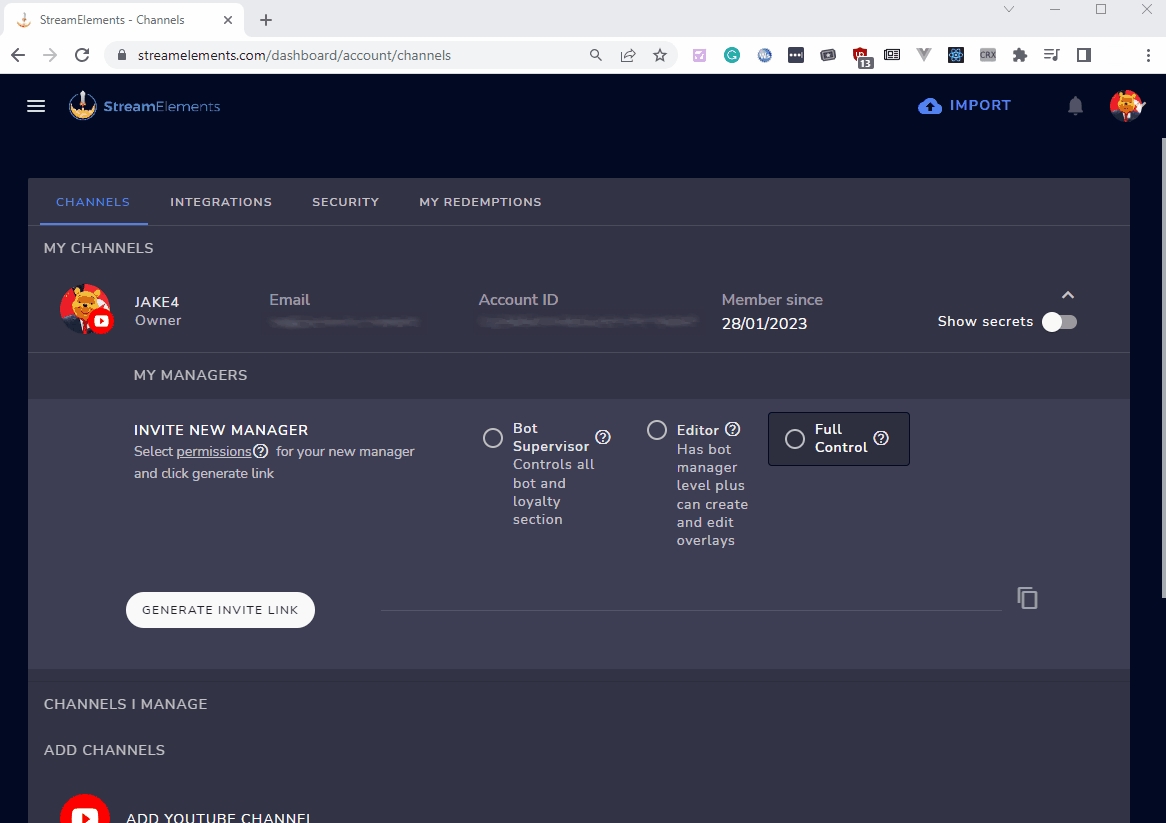Click the help icon next to Editor
Viewport: 1166px width, 823px height.
point(732,429)
